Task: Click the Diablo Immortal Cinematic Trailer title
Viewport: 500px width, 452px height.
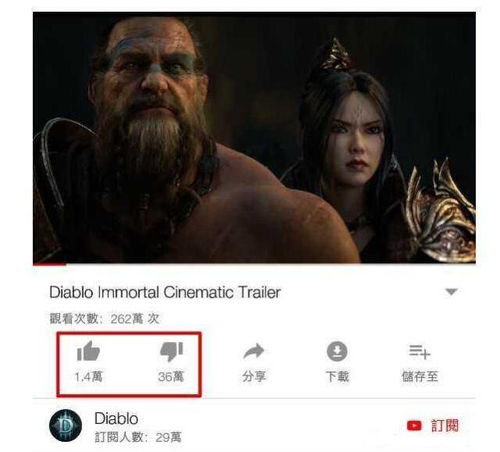Action: [165, 292]
